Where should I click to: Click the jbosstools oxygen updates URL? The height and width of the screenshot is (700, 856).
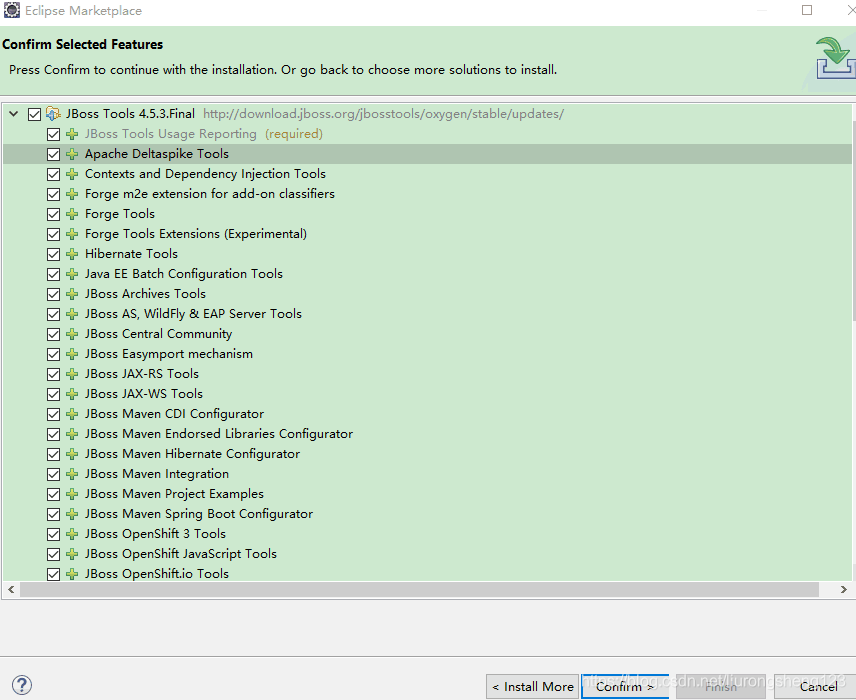pos(383,114)
